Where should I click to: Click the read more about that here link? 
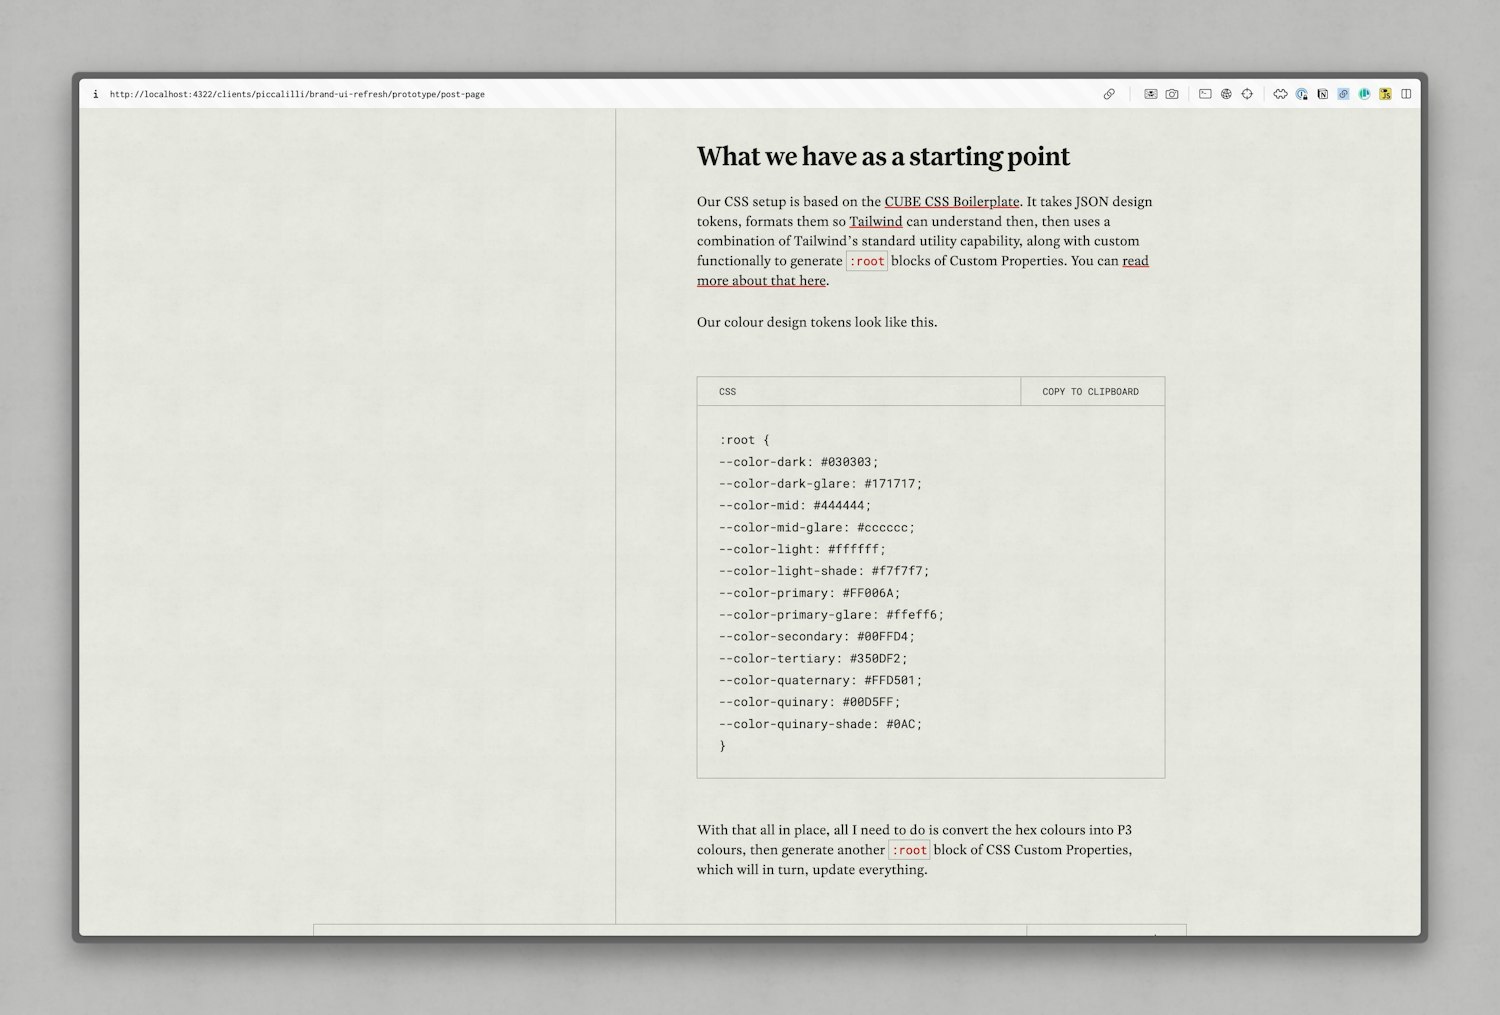pos(761,280)
